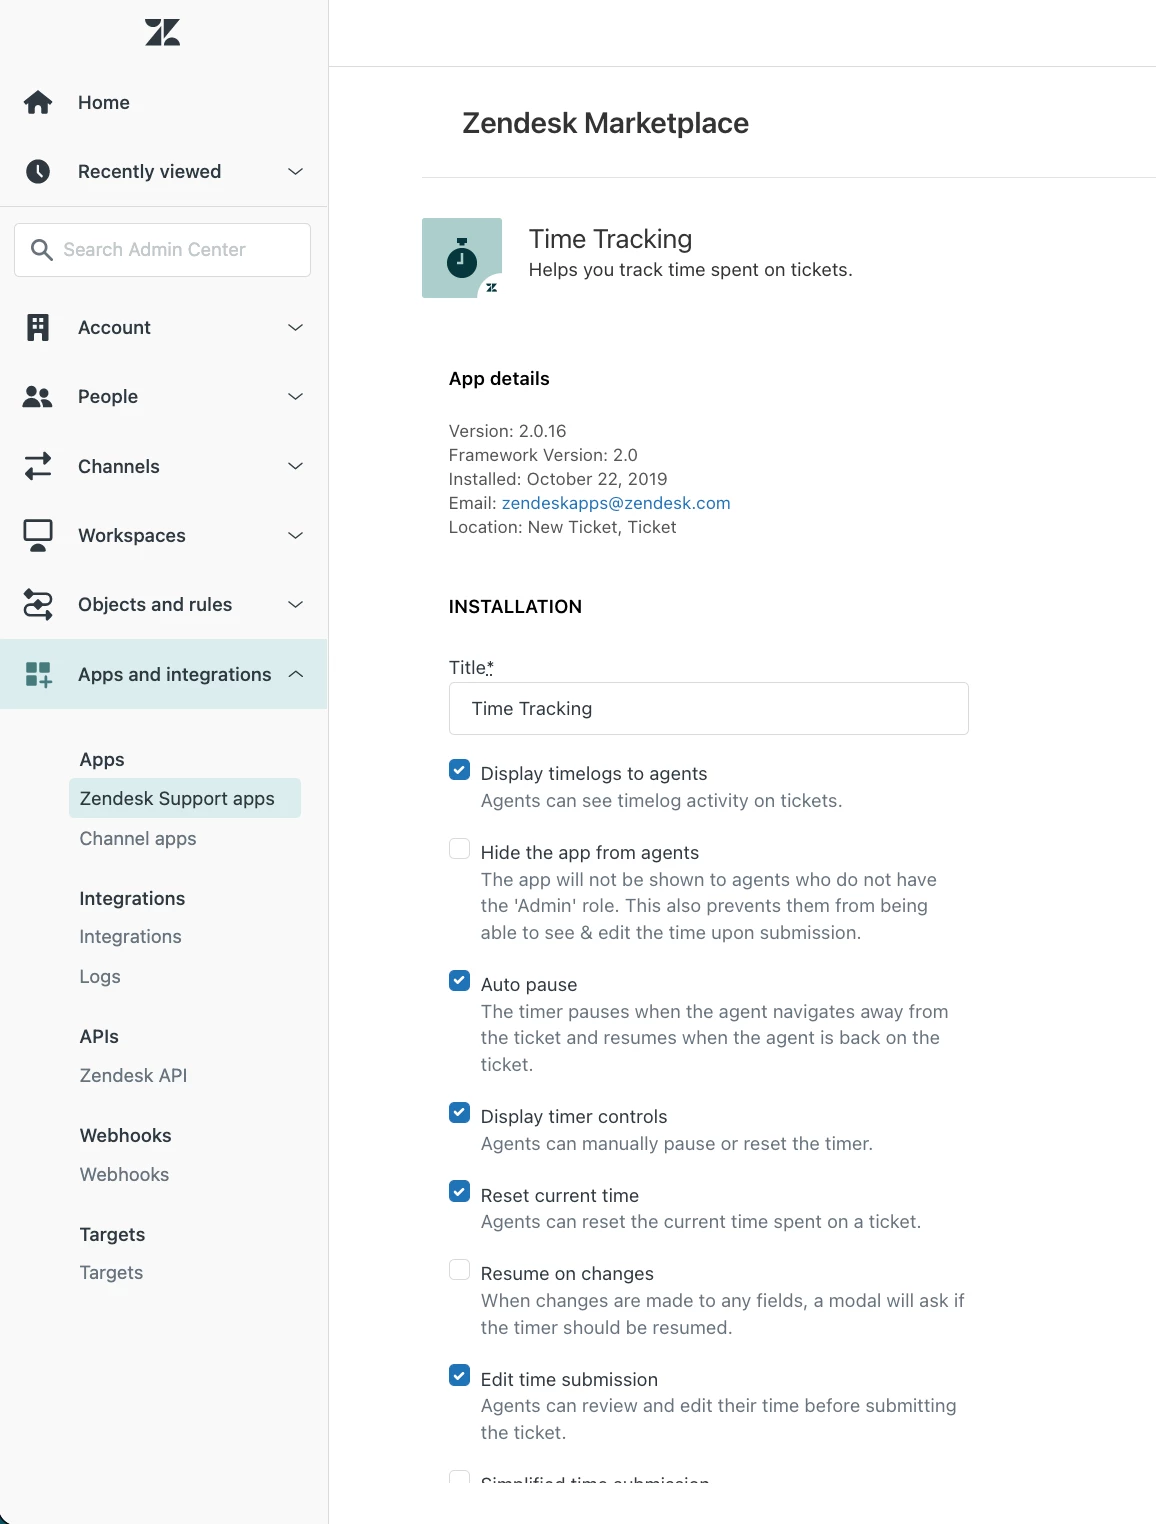Expand the Workspaces section chevron
Viewport: 1156px width, 1524px height.
pyautogui.click(x=295, y=535)
